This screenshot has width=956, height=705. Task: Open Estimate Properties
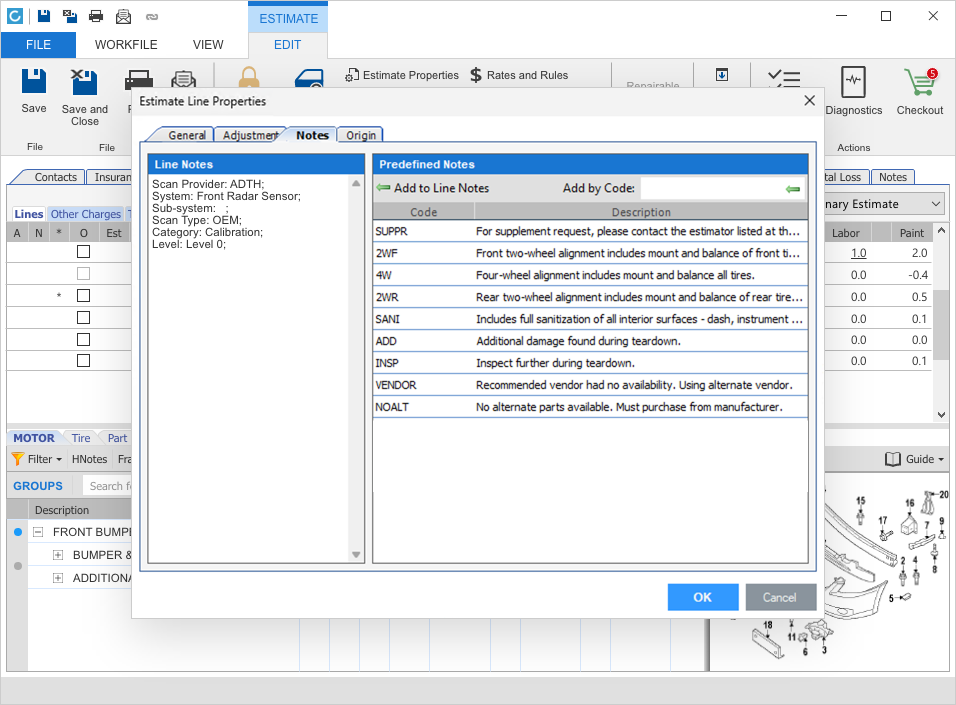(x=402, y=75)
